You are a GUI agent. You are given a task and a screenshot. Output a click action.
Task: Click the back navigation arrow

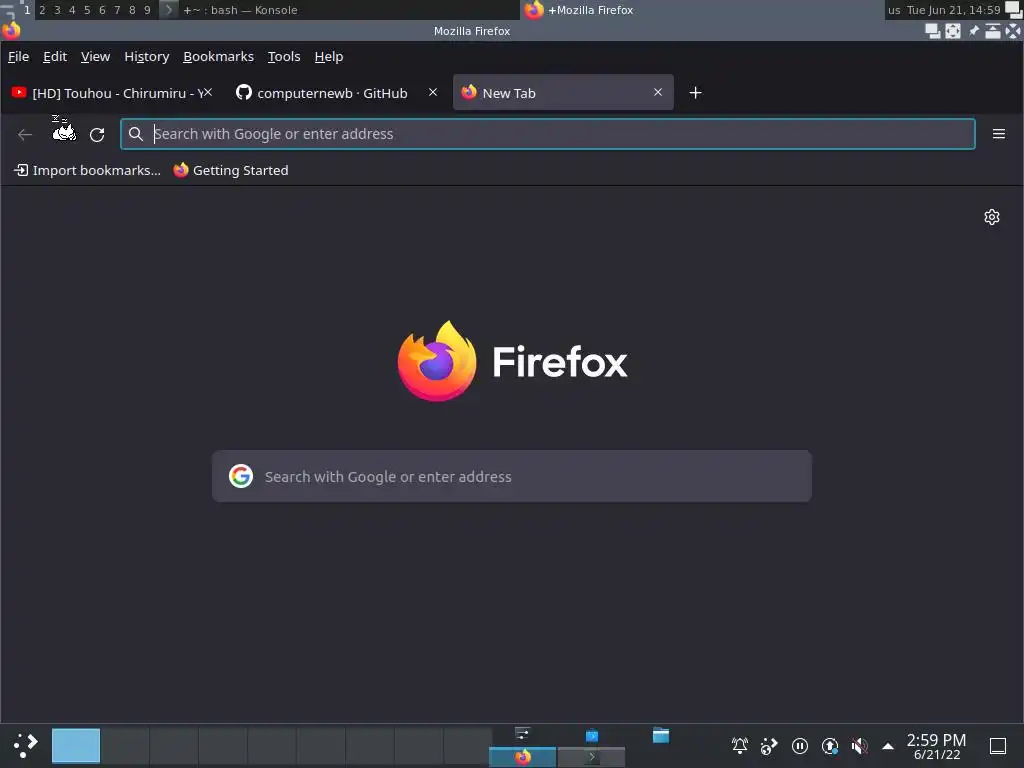[x=25, y=135]
